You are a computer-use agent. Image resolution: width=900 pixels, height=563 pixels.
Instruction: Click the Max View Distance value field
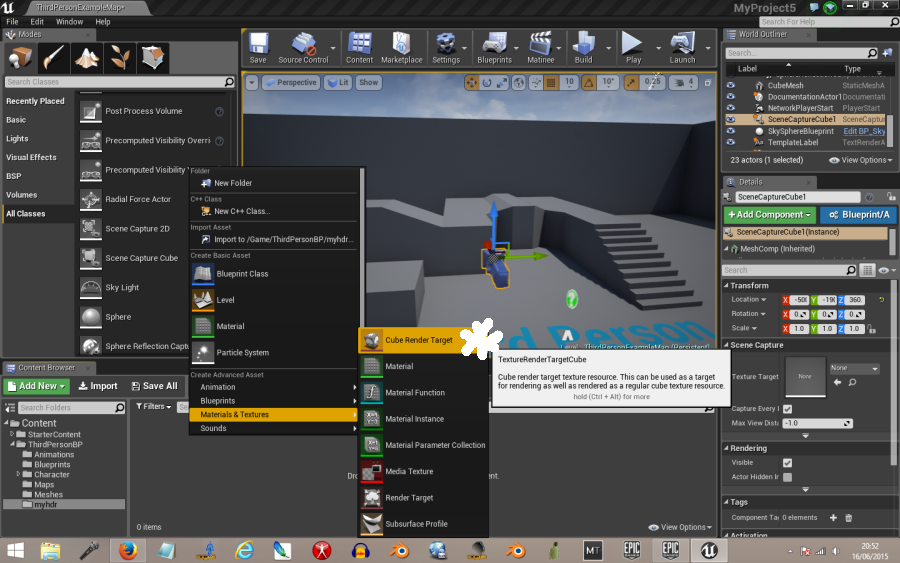pos(817,424)
